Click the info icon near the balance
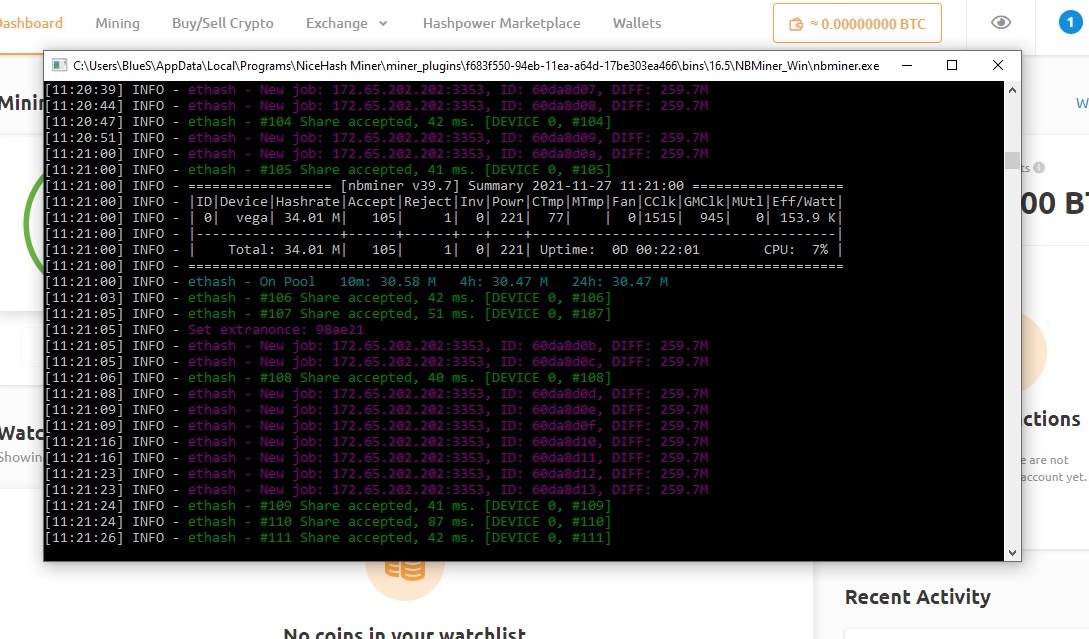The height and width of the screenshot is (639, 1089). (x=1040, y=168)
